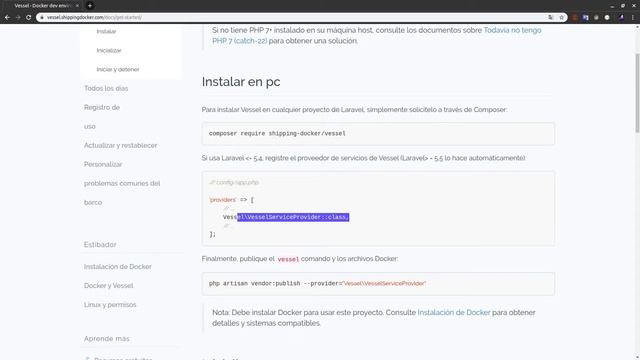Open the Docker y Vessel sidebar item
640x360 pixels.
[109, 286]
